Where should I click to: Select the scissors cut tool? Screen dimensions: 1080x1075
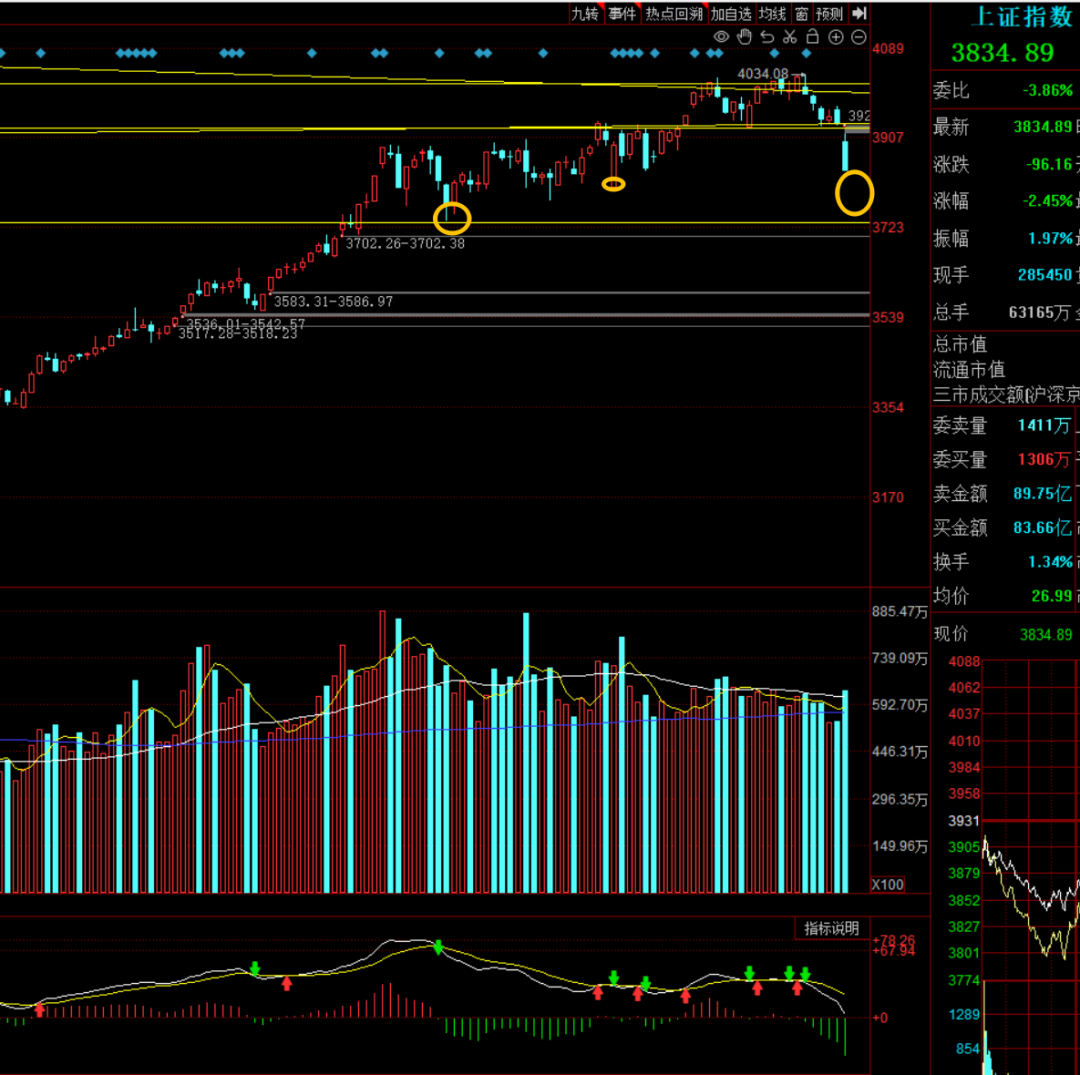(789, 37)
